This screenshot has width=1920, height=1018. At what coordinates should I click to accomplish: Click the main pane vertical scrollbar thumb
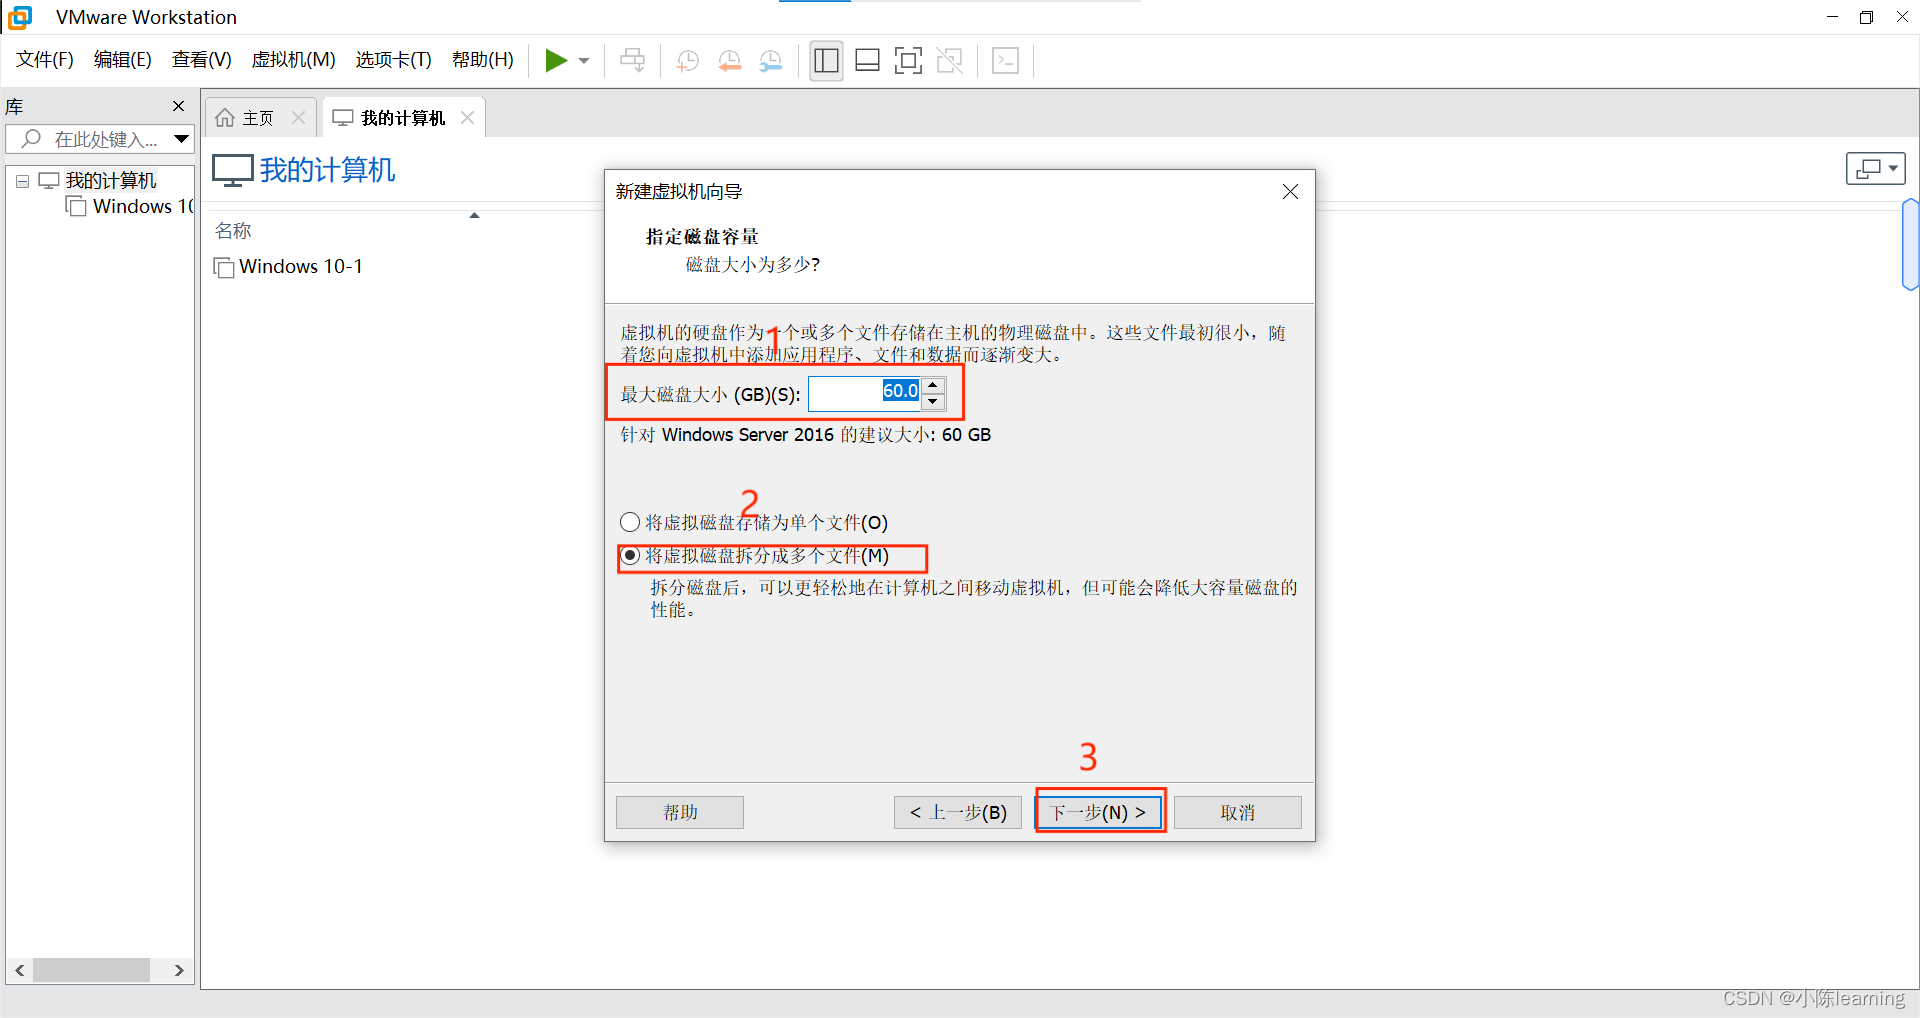pyautogui.click(x=1911, y=245)
